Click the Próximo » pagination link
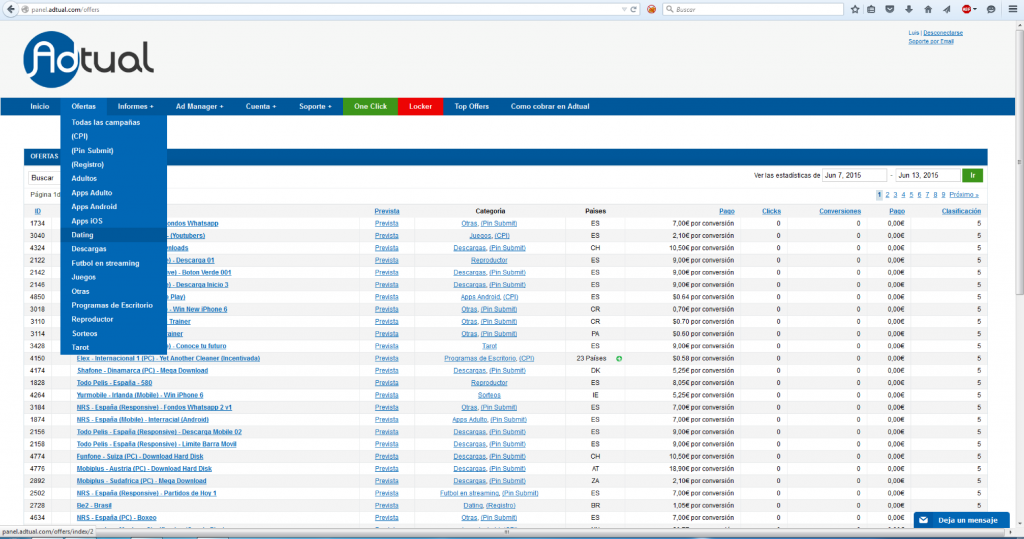The height and width of the screenshot is (539, 1024). point(963,195)
